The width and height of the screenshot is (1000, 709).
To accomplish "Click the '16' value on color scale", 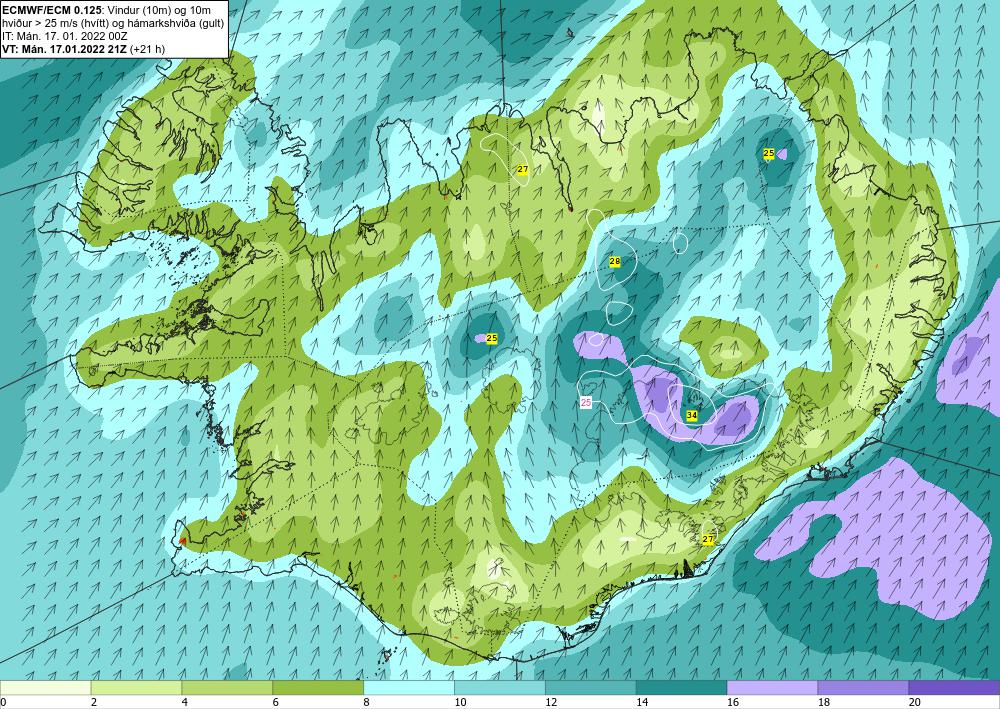I will click(x=733, y=703).
